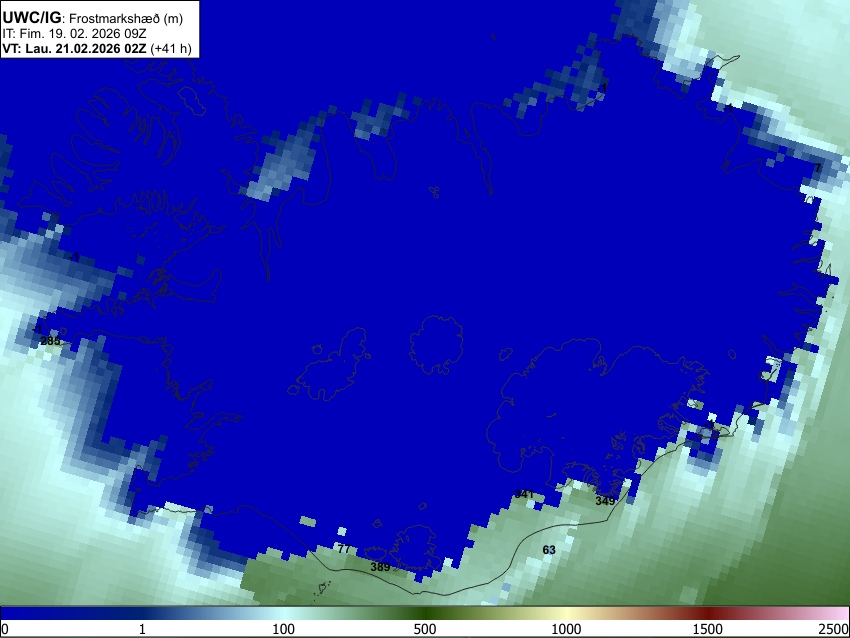Image resolution: width=850 pixels, height=638 pixels.
Task: Click the map value label 341
Action: click(524, 494)
